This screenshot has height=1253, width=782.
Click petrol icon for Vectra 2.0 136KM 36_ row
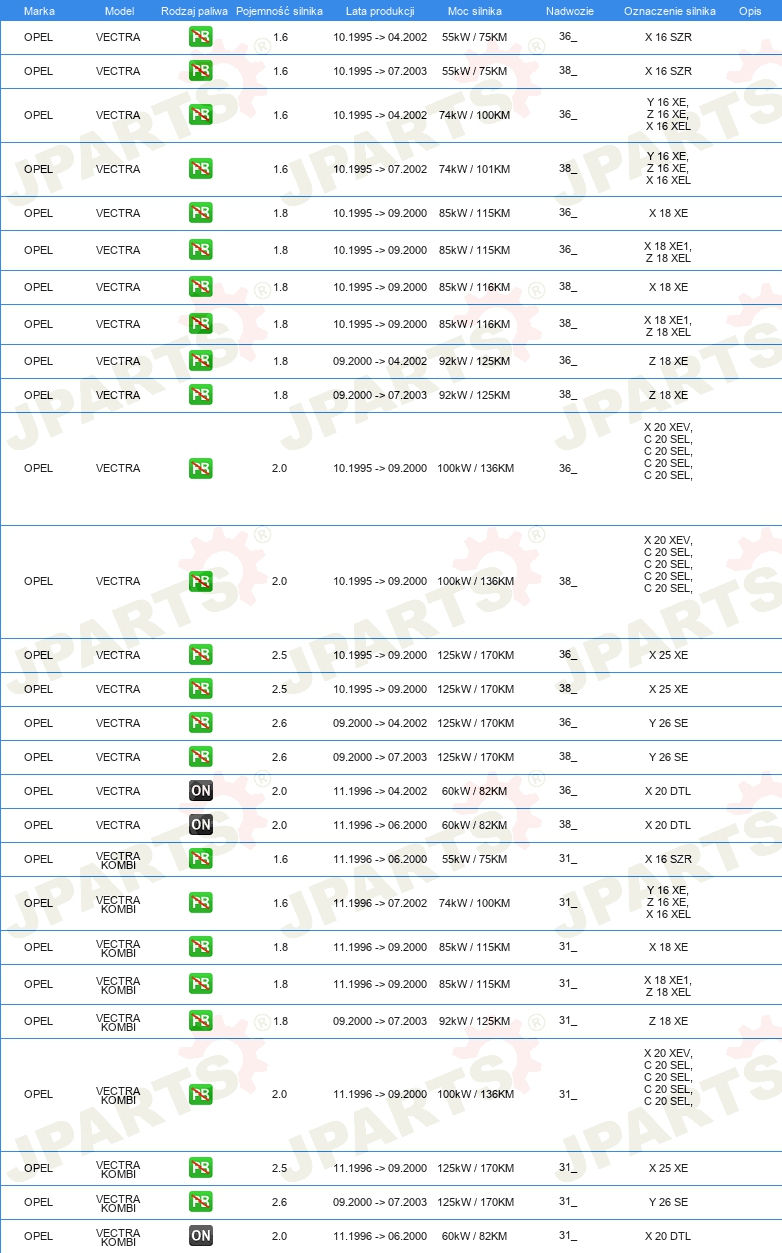(x=200, y=468)
